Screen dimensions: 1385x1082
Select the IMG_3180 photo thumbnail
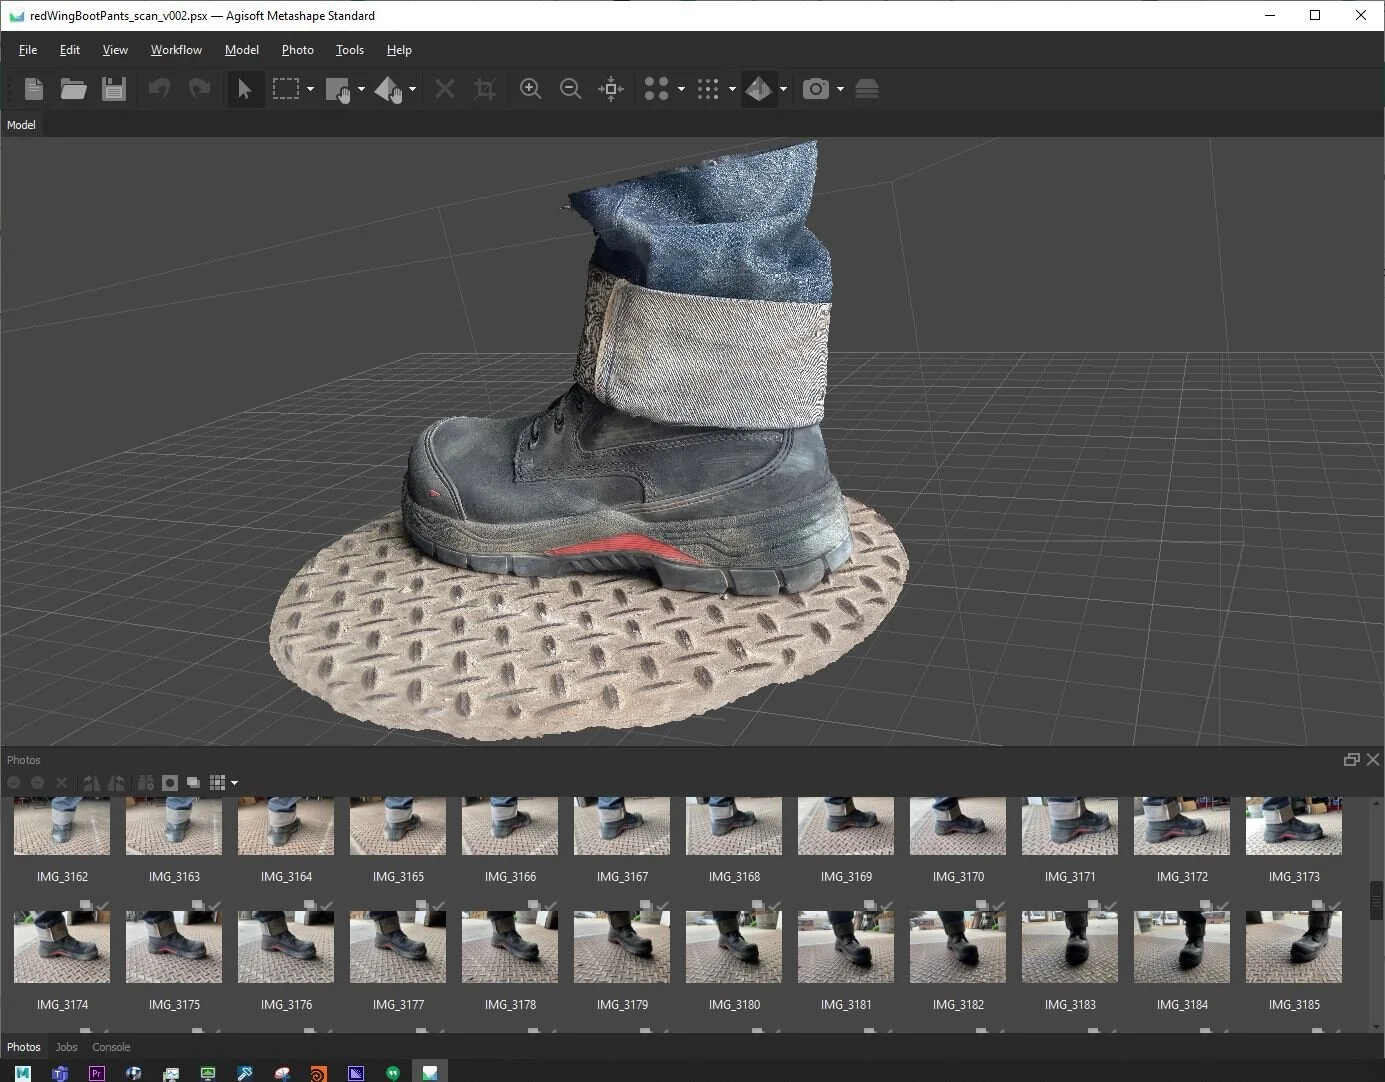[x=734, y=947]
